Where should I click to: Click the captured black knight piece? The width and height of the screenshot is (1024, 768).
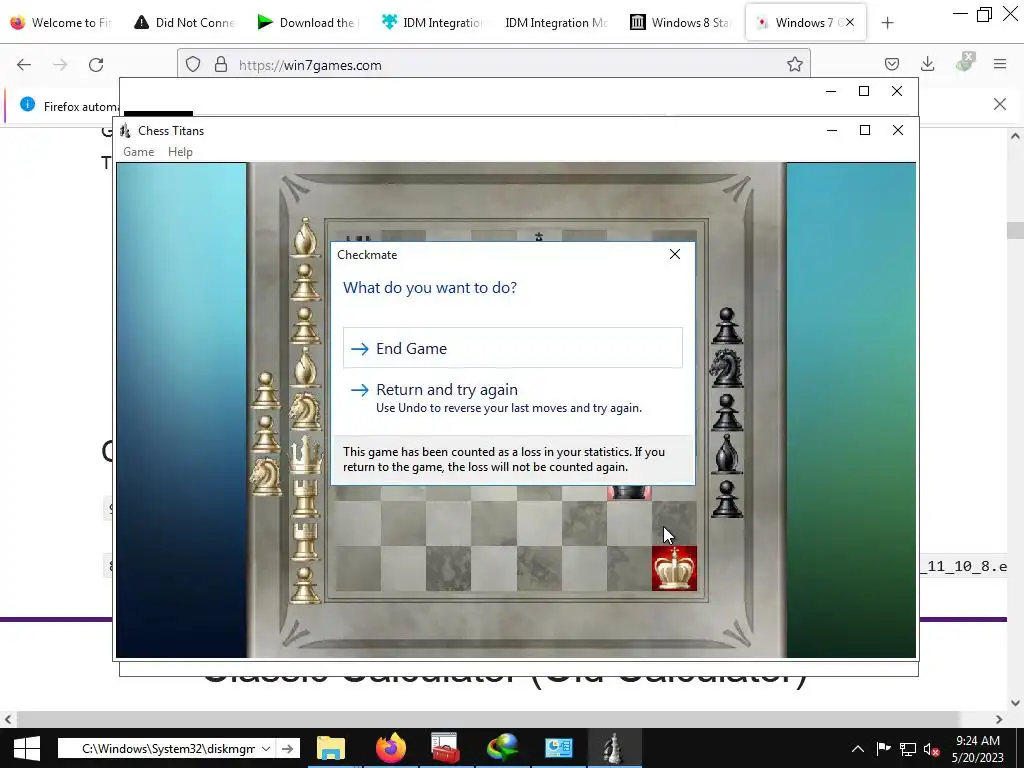tap(727, 368)
